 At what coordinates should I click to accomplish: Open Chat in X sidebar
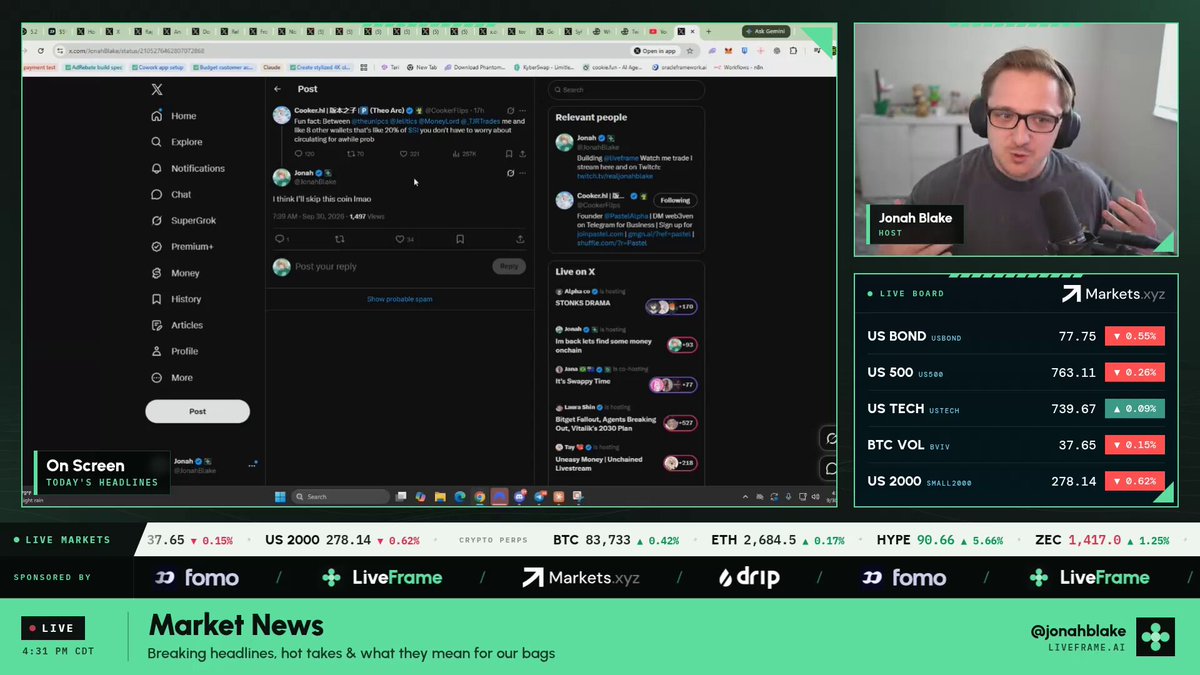(171, 194)
